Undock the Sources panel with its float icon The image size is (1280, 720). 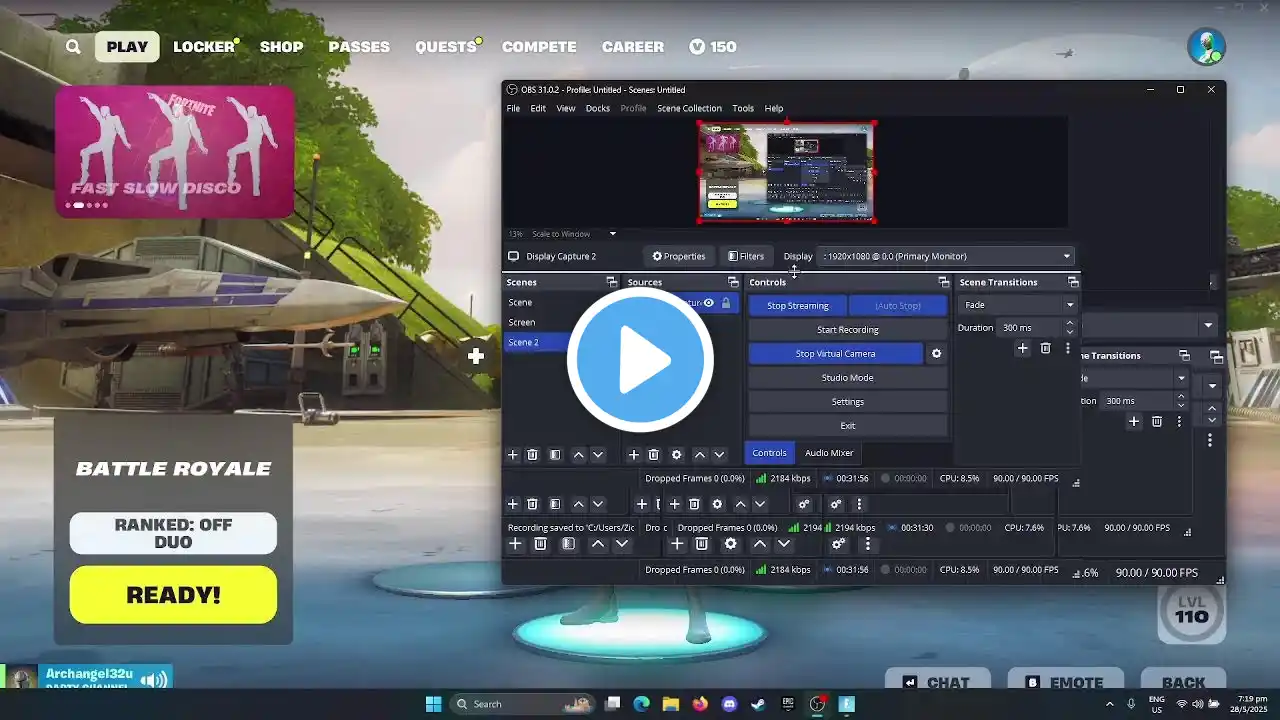tap(733, 283)
